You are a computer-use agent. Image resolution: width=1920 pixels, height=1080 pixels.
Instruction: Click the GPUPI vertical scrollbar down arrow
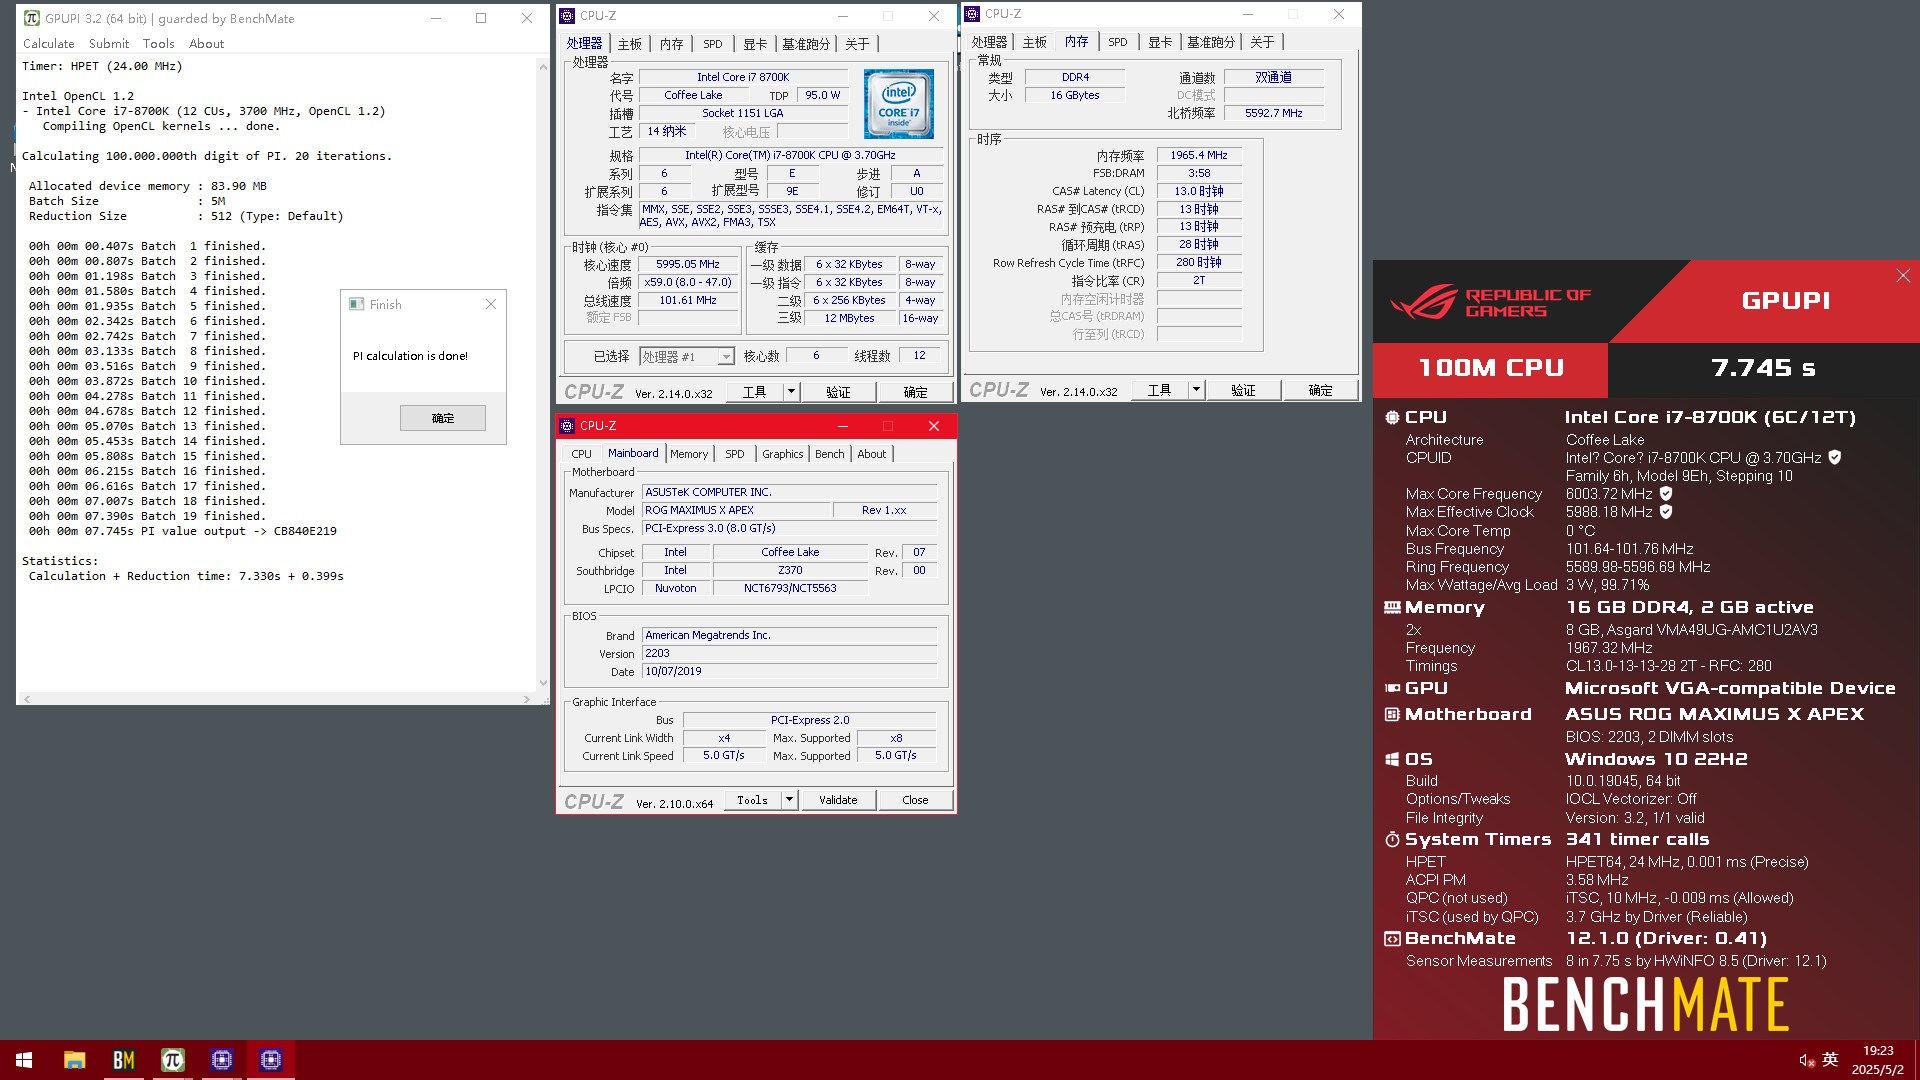pos(543,683)
